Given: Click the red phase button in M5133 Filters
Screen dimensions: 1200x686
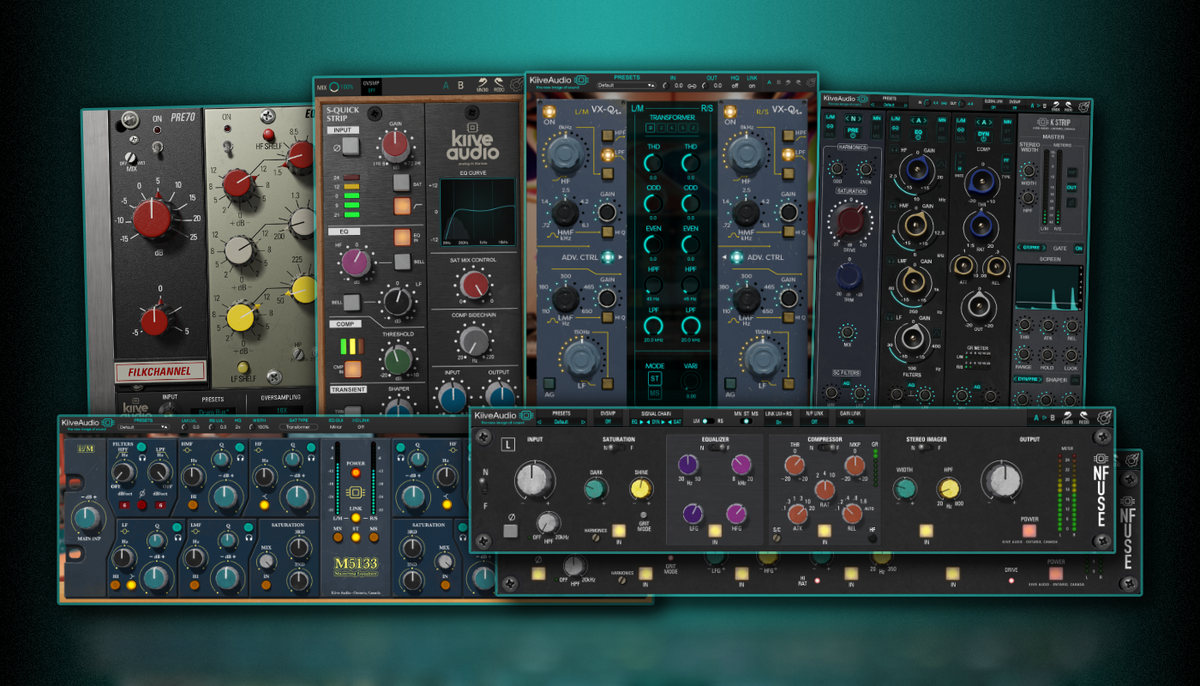Looking at the screenshot, I should 142,505.
